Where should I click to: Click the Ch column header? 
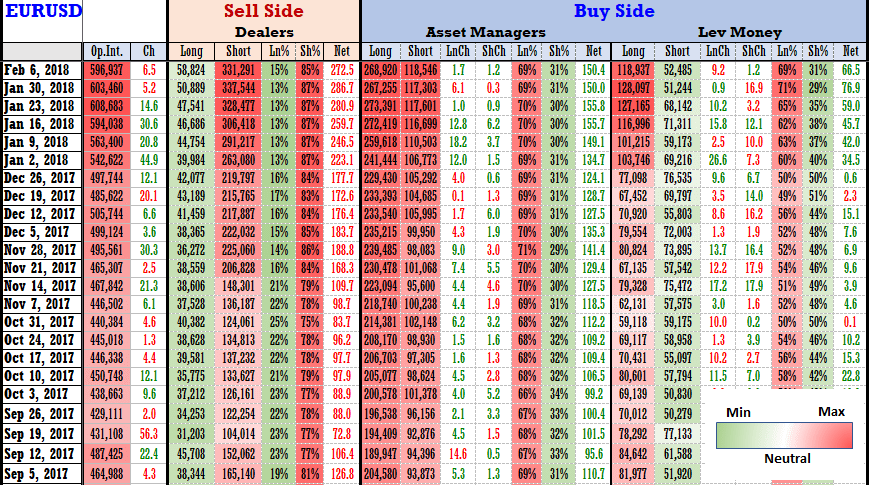(x=149, y=51)
